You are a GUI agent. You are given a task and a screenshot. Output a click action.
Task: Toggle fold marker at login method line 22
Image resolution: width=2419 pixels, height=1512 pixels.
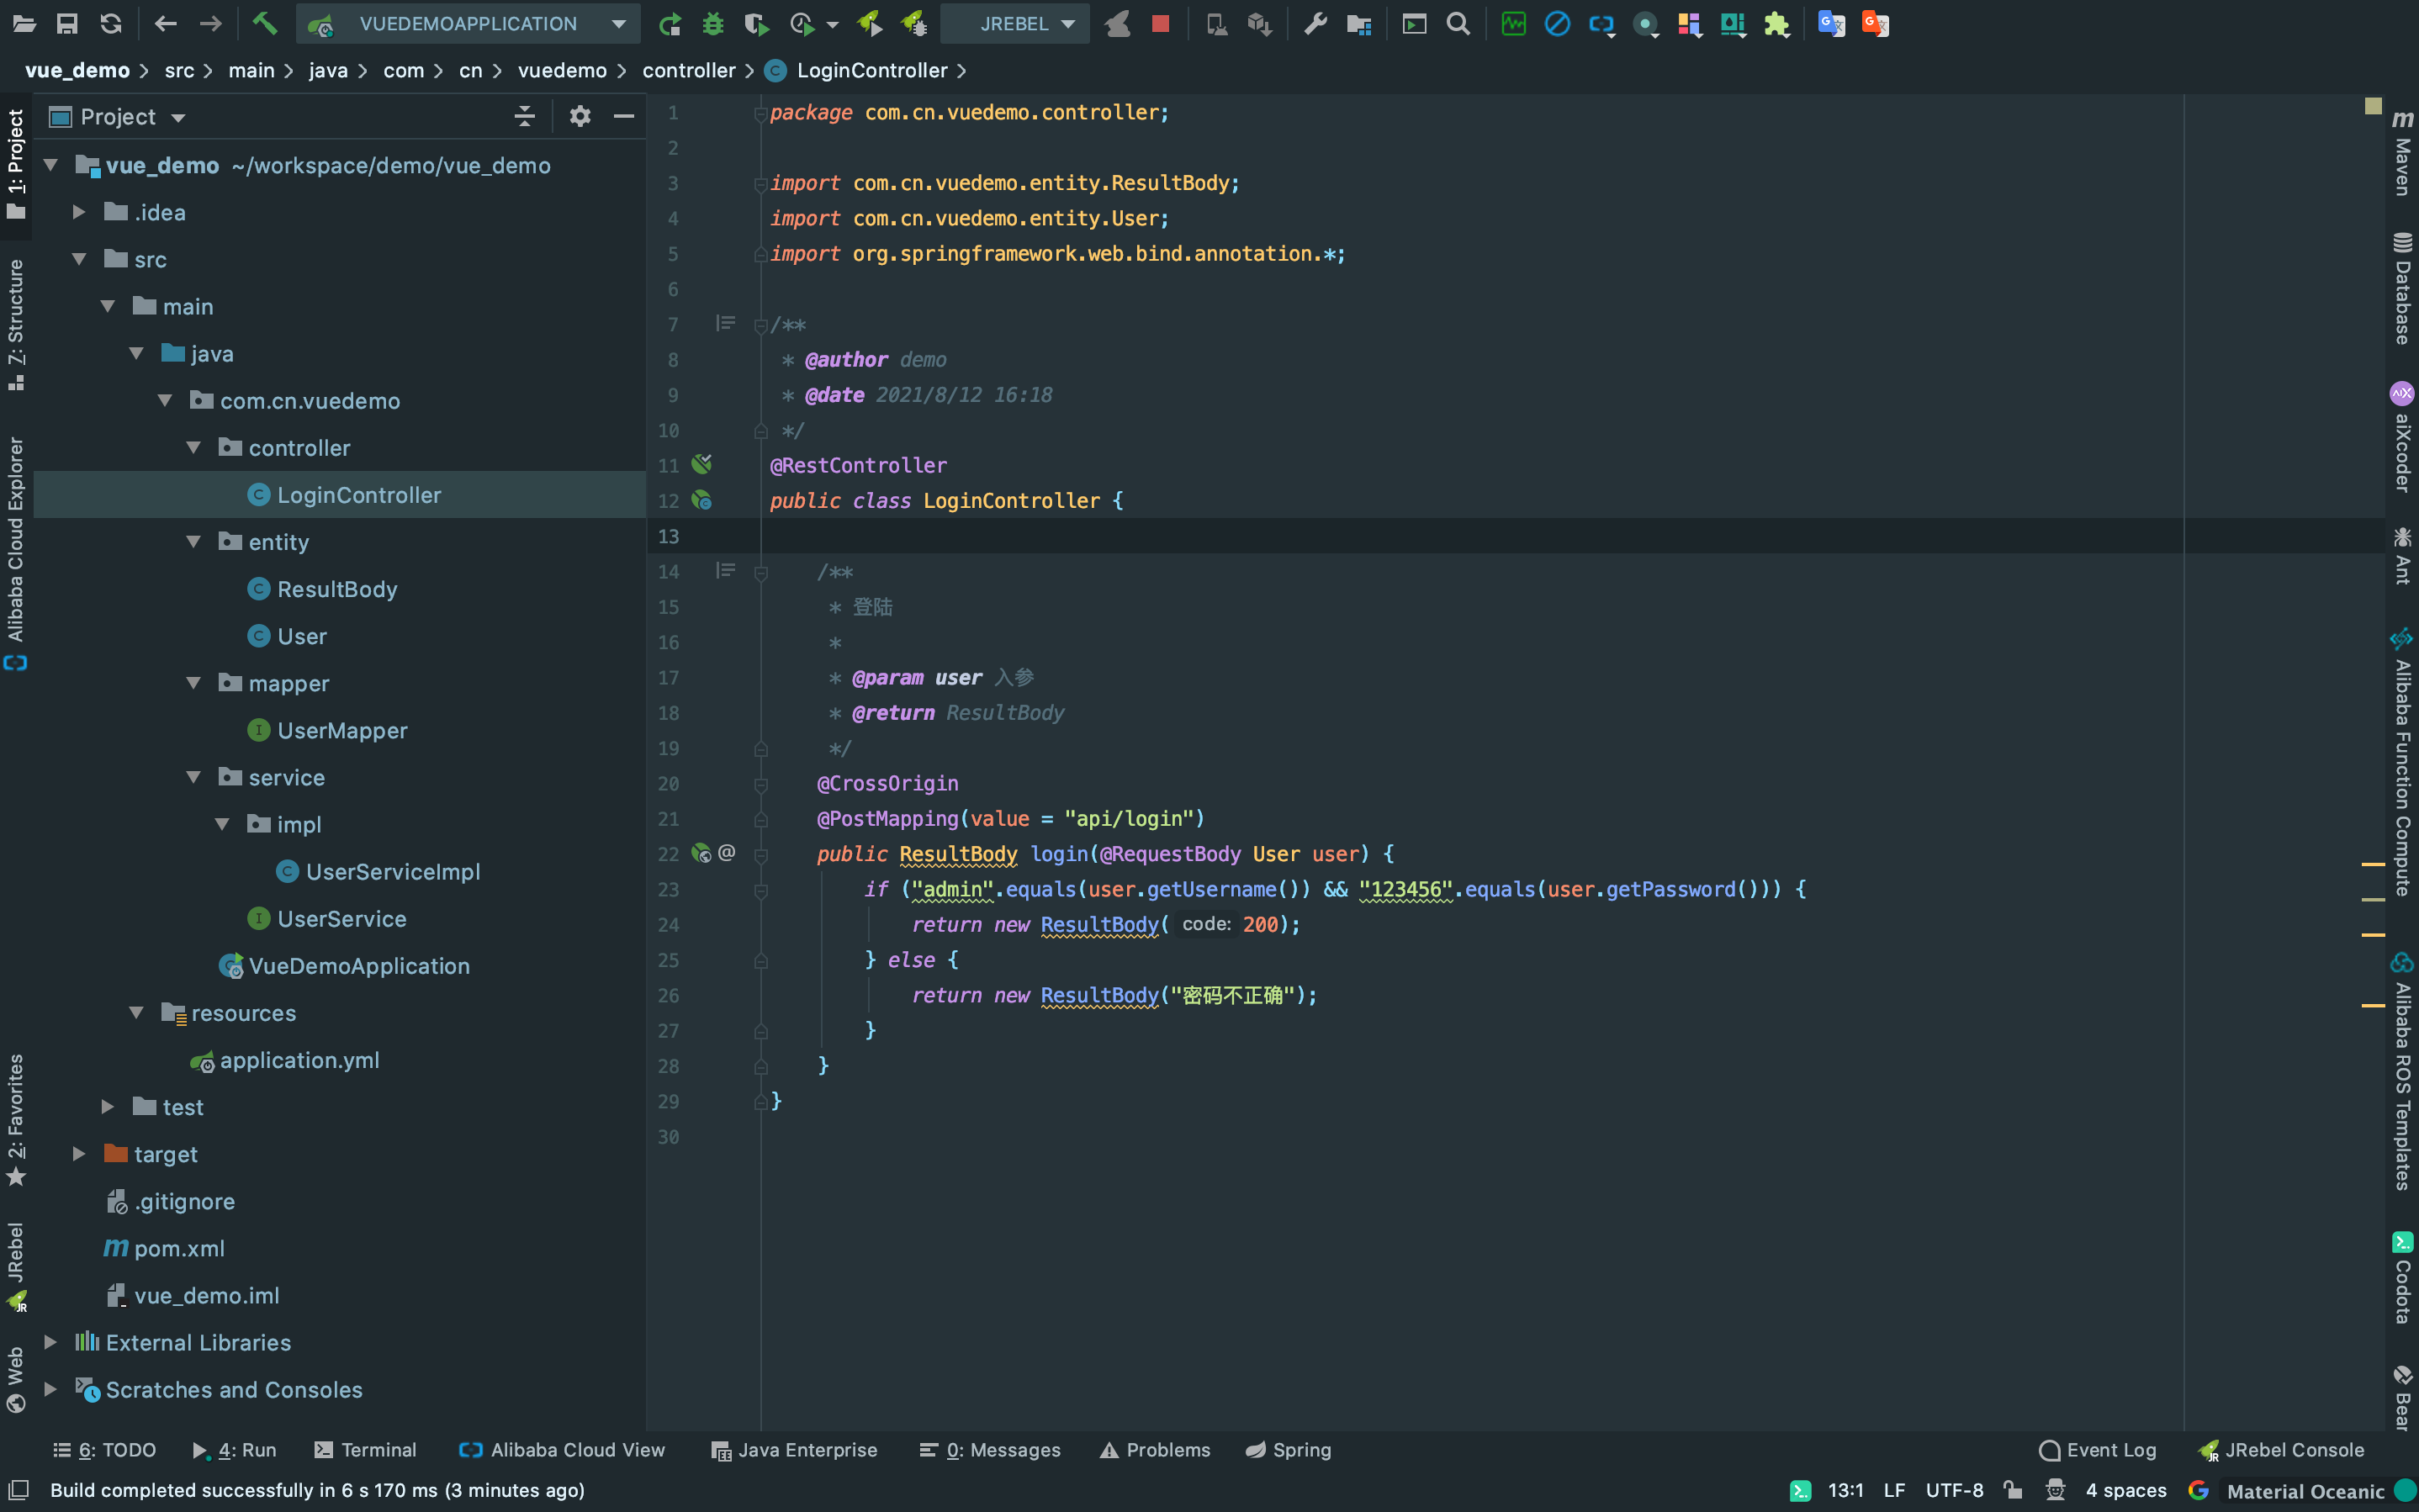point(761,854)
